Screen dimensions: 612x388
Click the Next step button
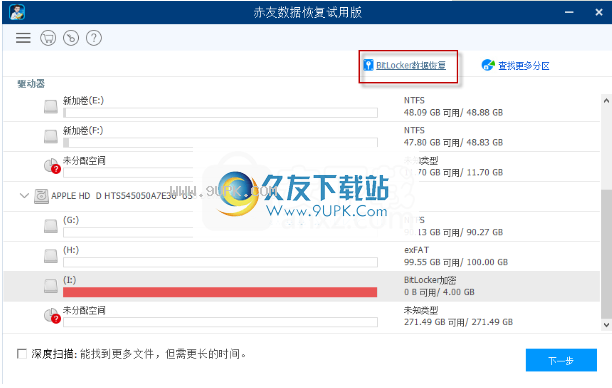click(x=561, y=360)
